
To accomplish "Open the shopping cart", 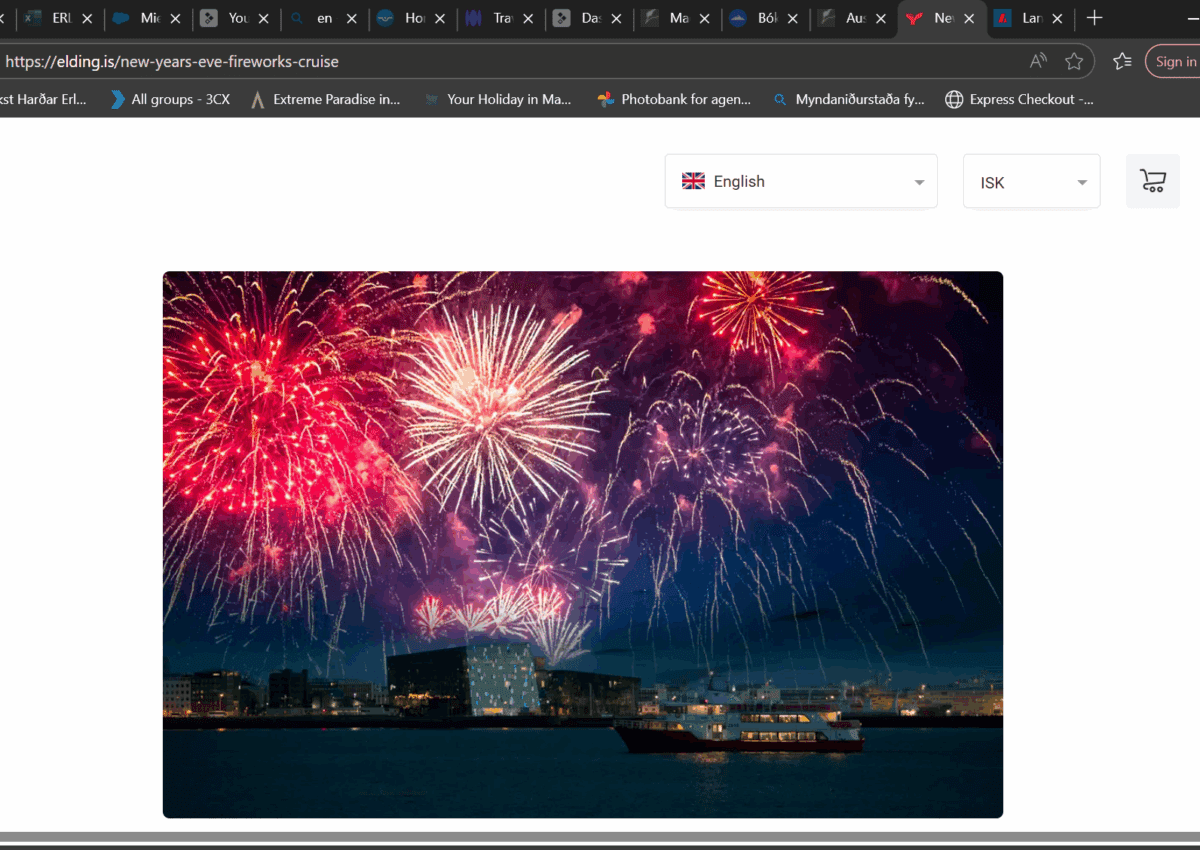I will pyautogui.click(x=1152, y=181).
